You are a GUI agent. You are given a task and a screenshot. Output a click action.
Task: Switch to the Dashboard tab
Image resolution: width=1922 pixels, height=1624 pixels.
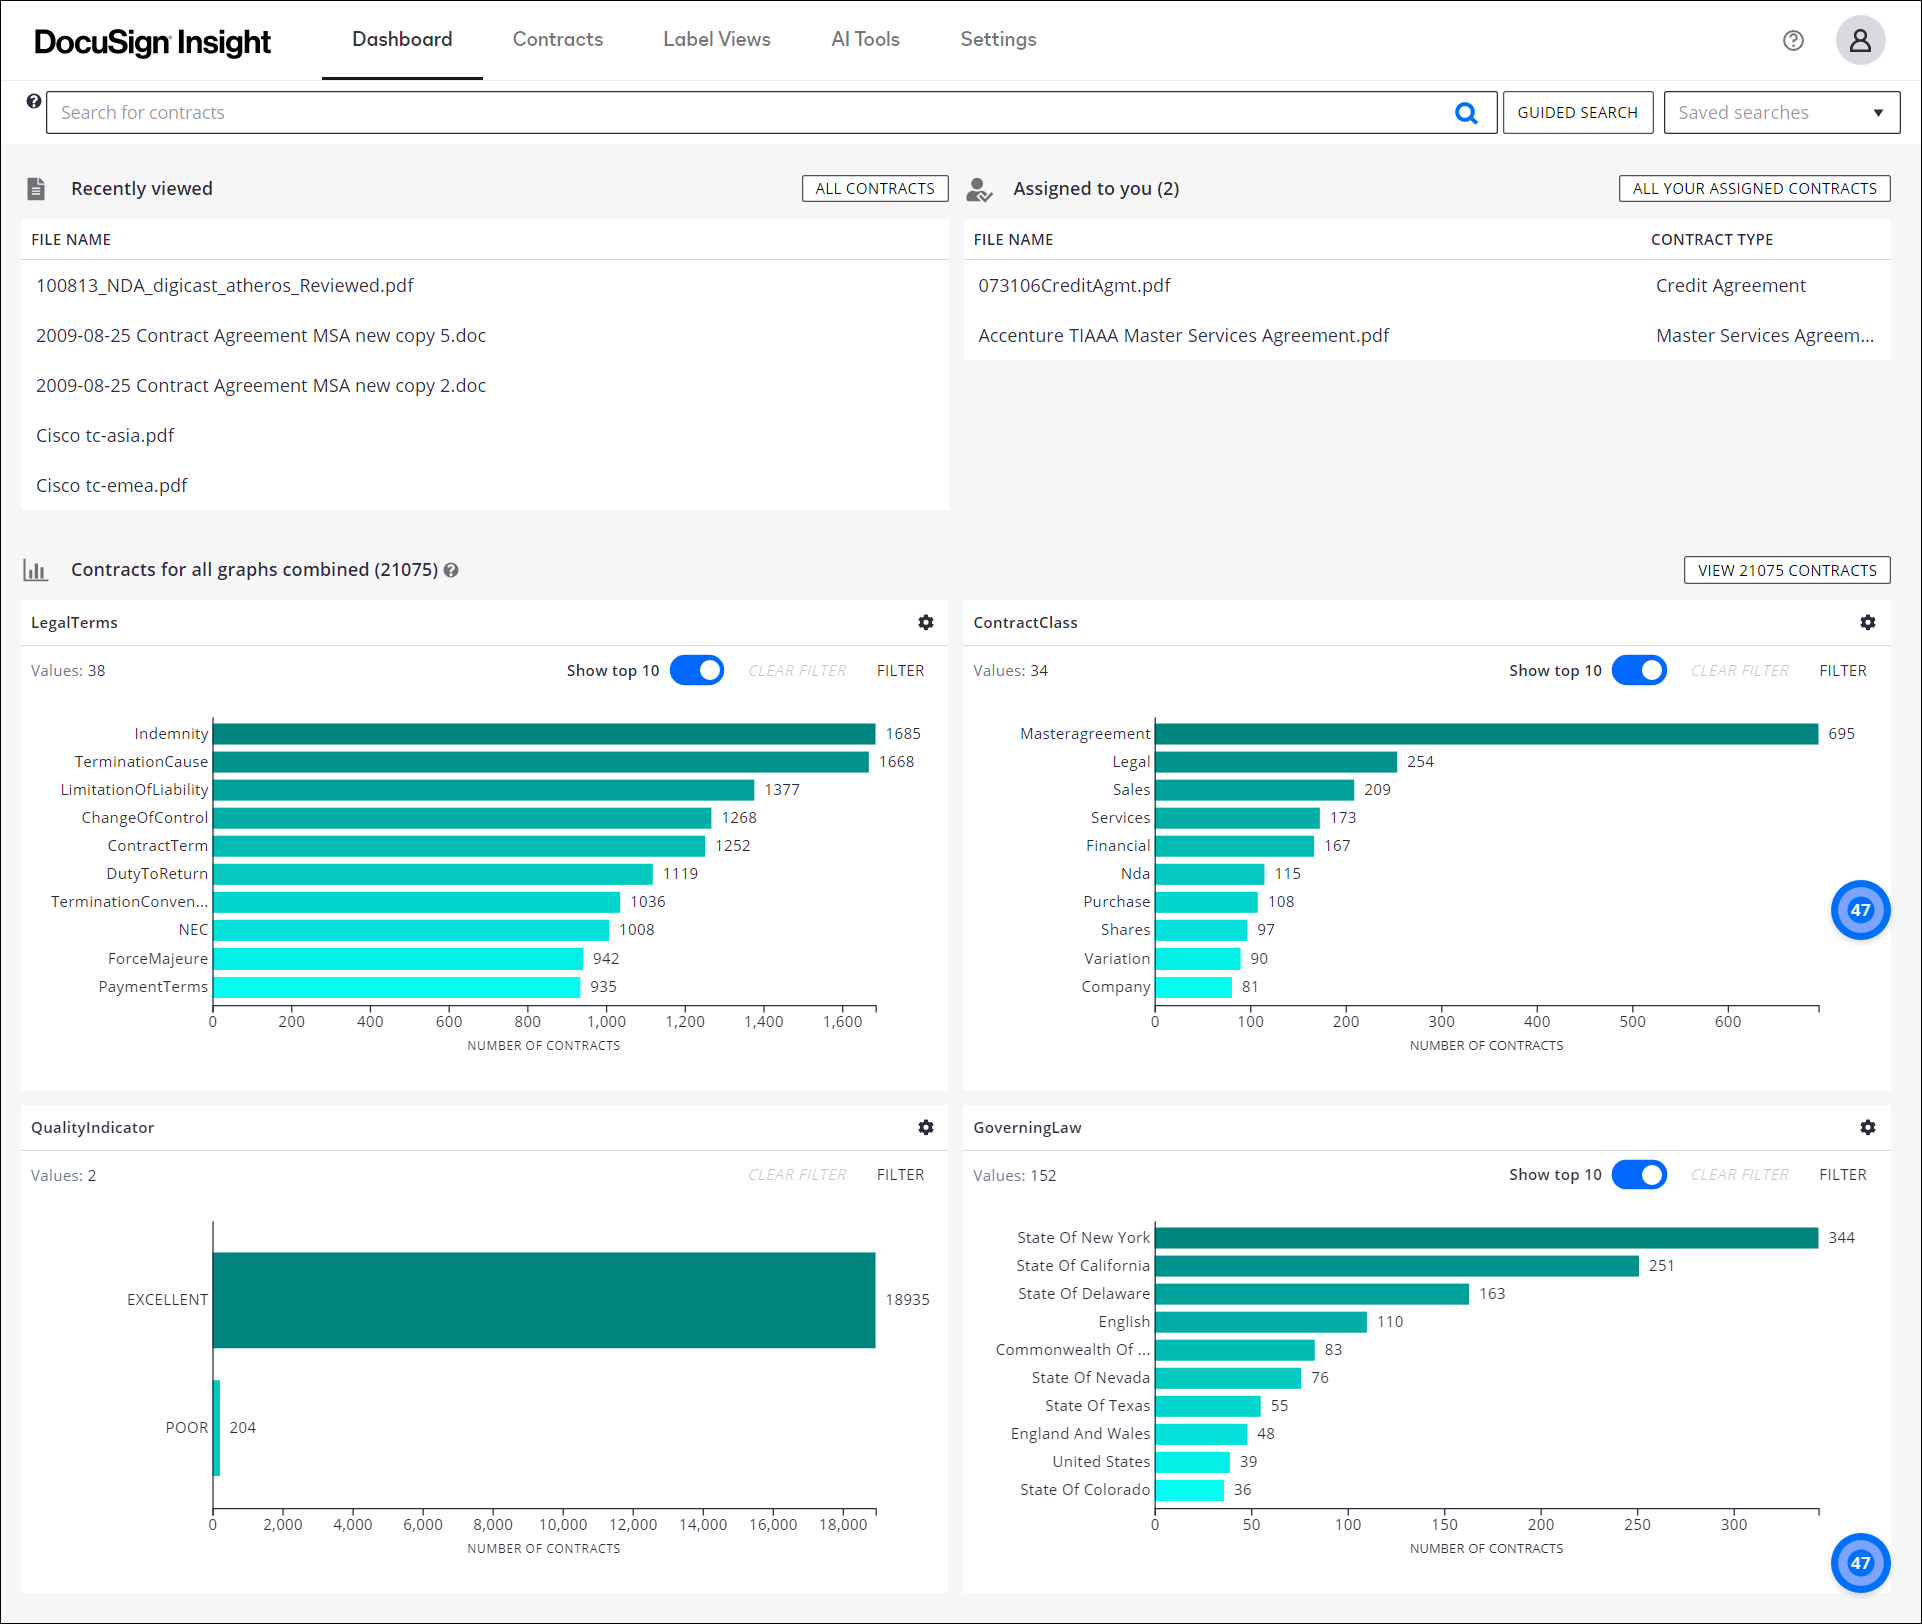click(x=402, y=39)
